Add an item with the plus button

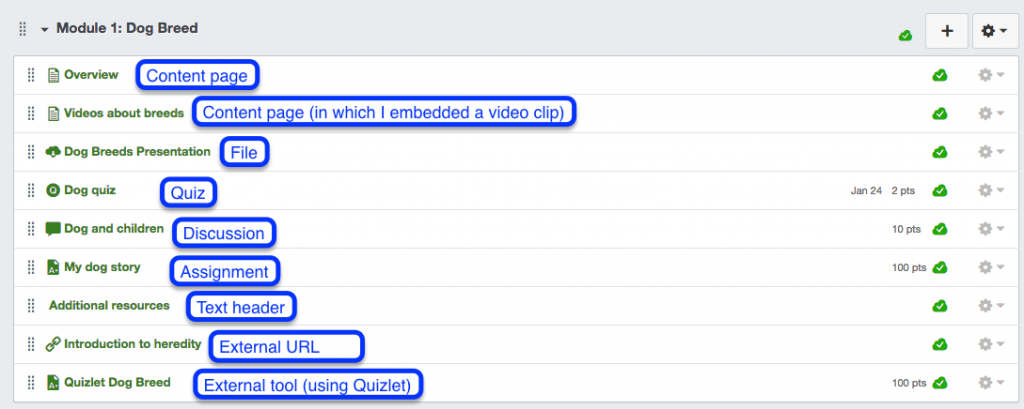pyautogui.click(x=945, y=32)
